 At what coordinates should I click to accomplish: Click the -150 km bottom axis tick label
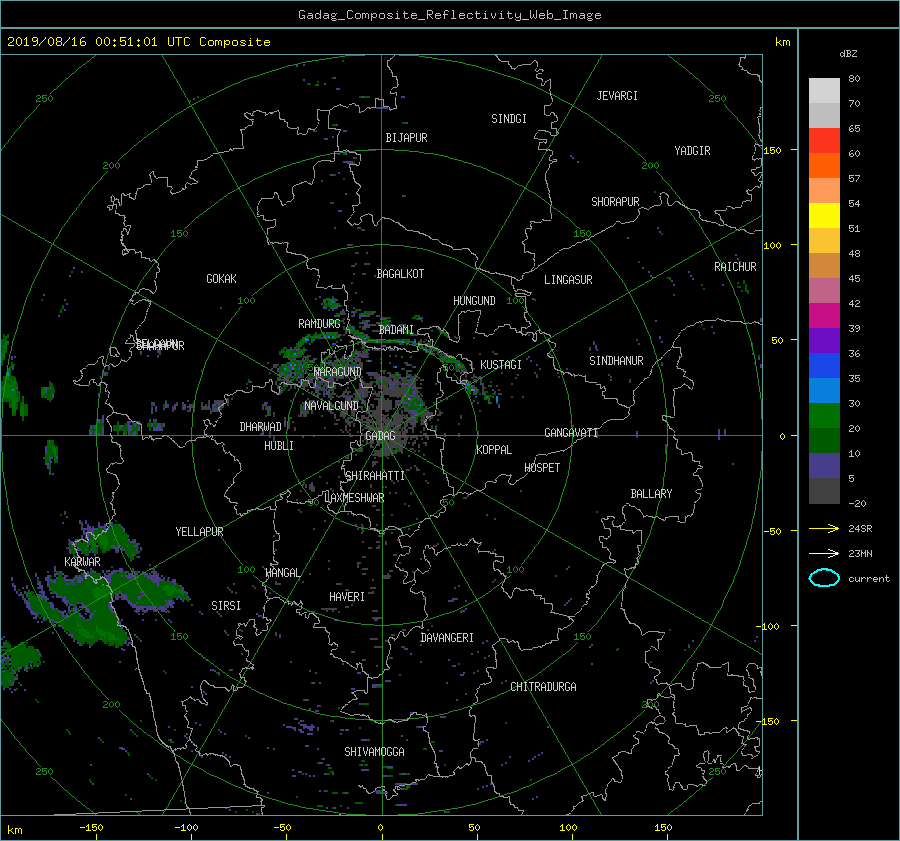[x=91, y=828]
